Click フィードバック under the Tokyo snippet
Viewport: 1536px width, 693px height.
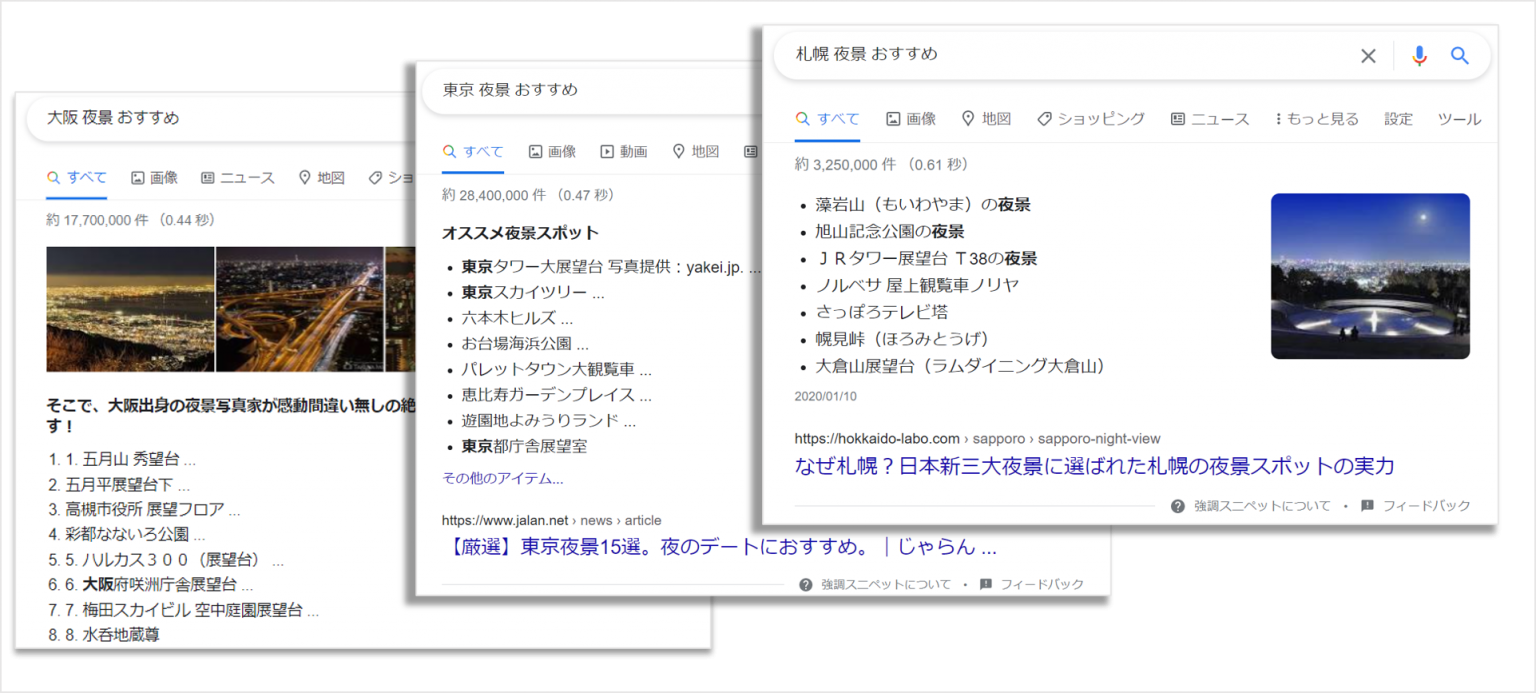pyautogui.click(x=1043, y=584)
